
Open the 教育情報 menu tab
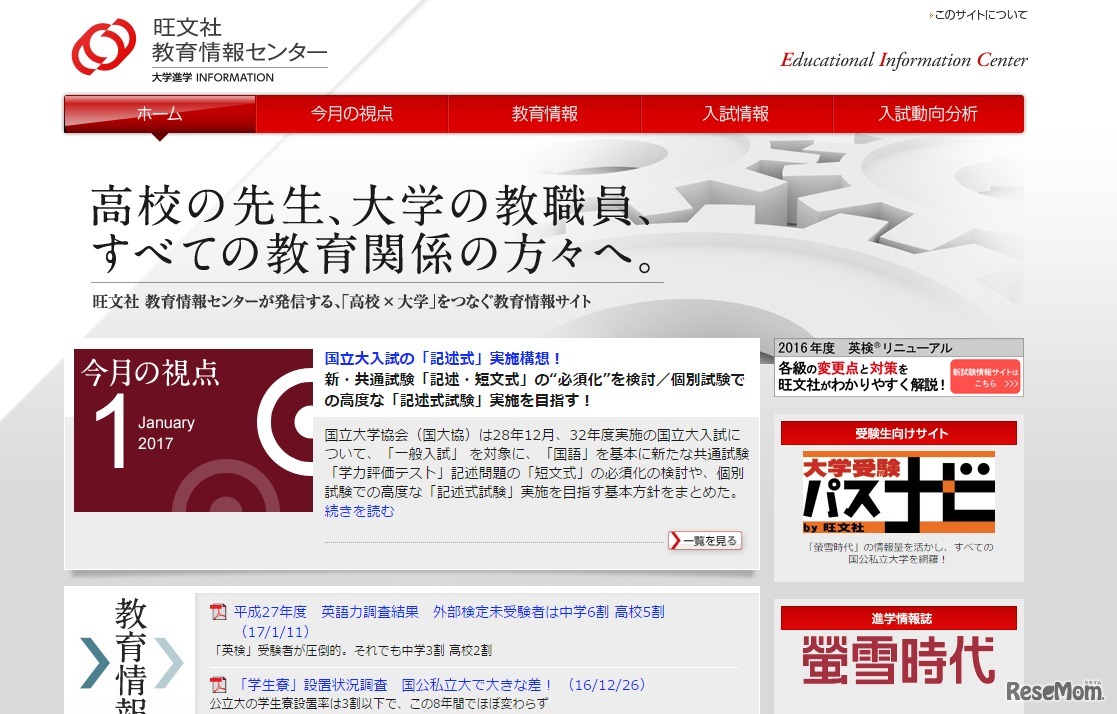click(x=545, y=114)
